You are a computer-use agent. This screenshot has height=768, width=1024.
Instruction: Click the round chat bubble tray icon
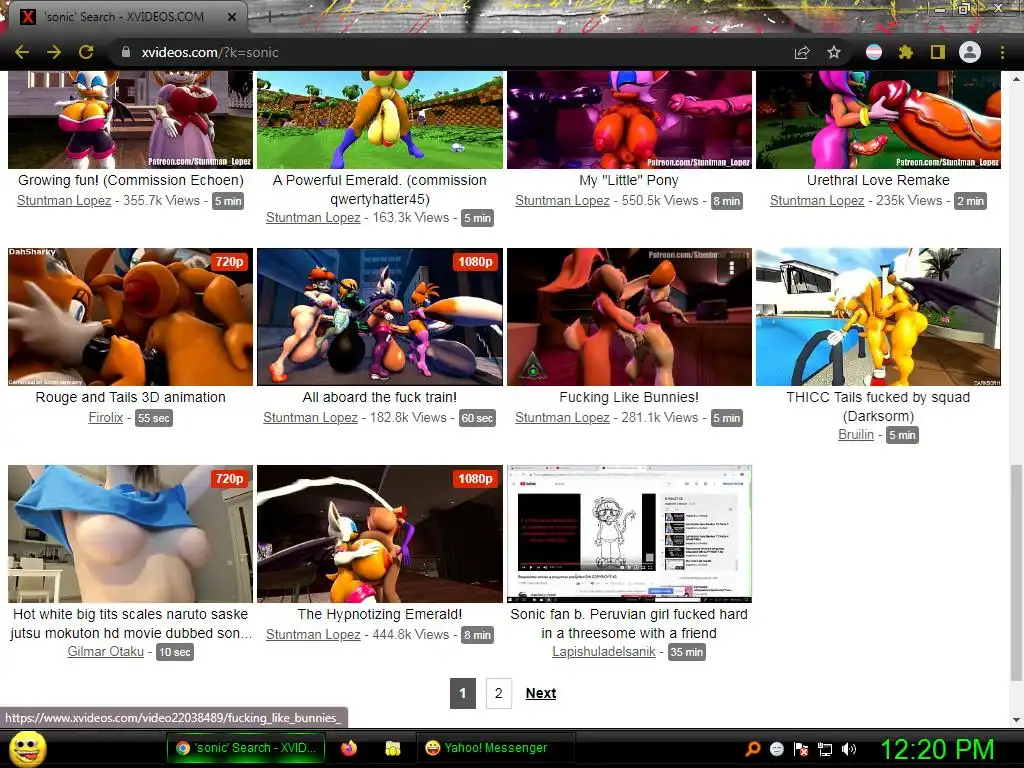click(x=776, y=749)
